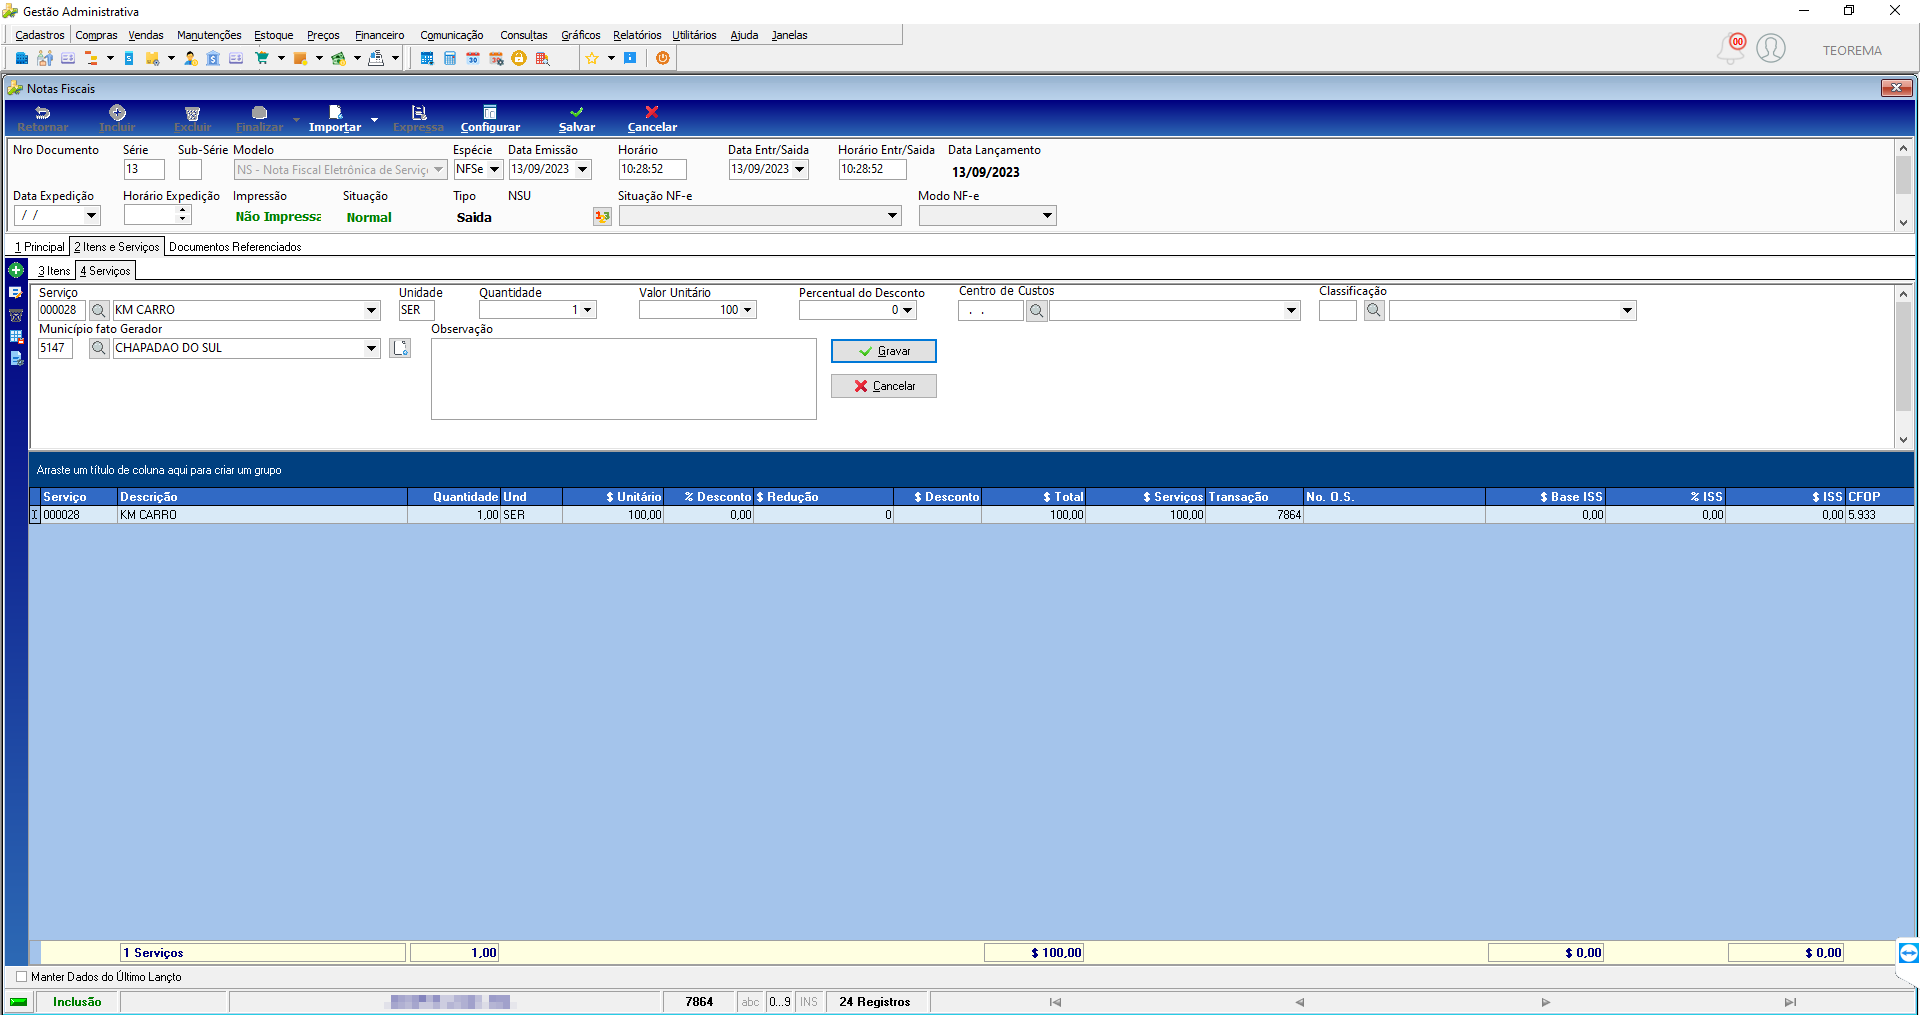This screenshot has height=1015, width=1920.
Task: Open the Estoque menu
Action: click(x=273, y=35)
